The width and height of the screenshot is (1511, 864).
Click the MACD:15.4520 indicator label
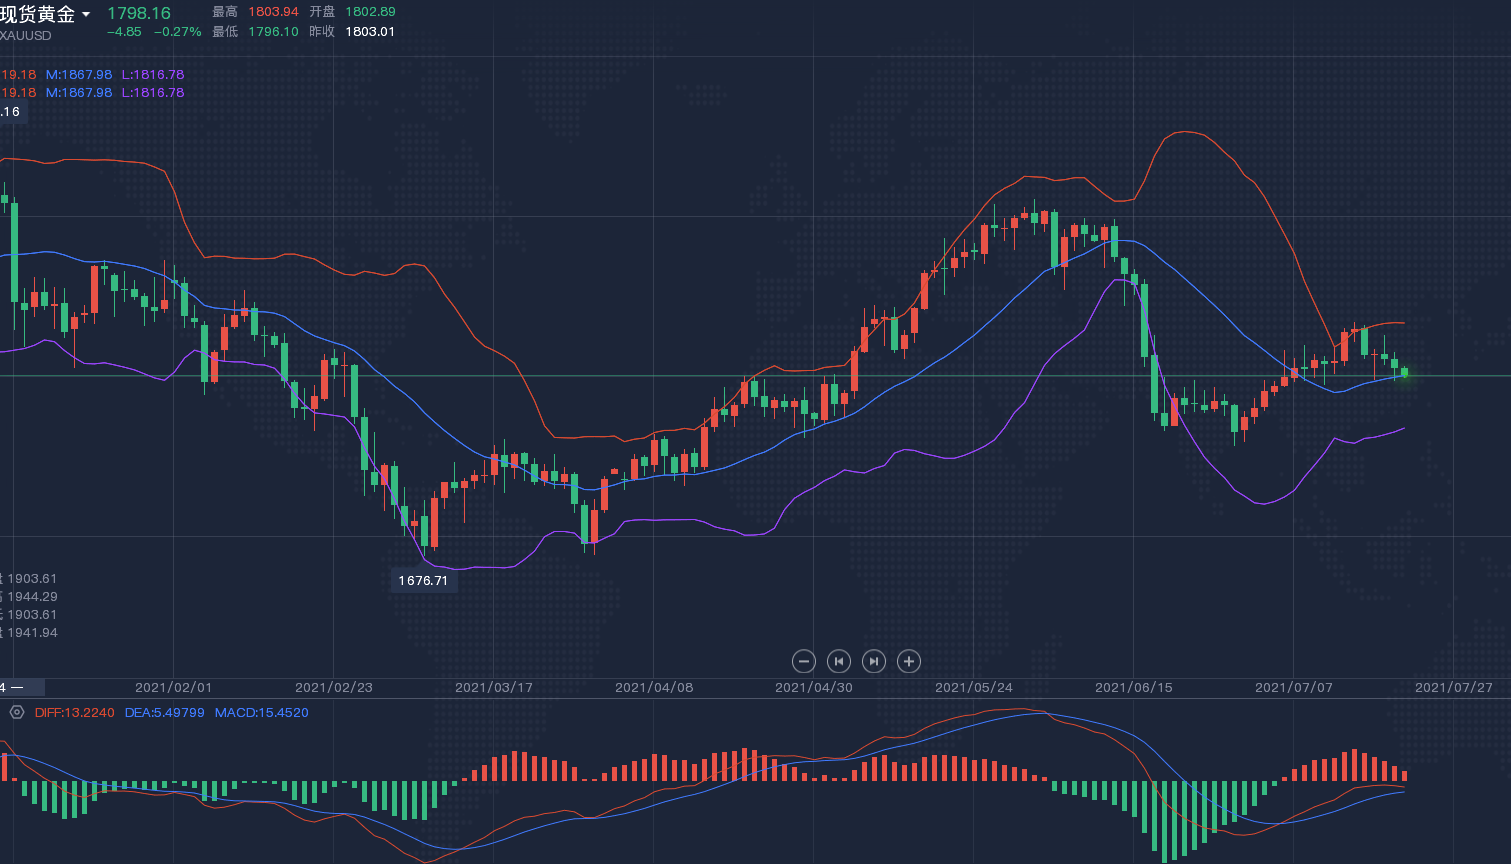pos(261,713)
